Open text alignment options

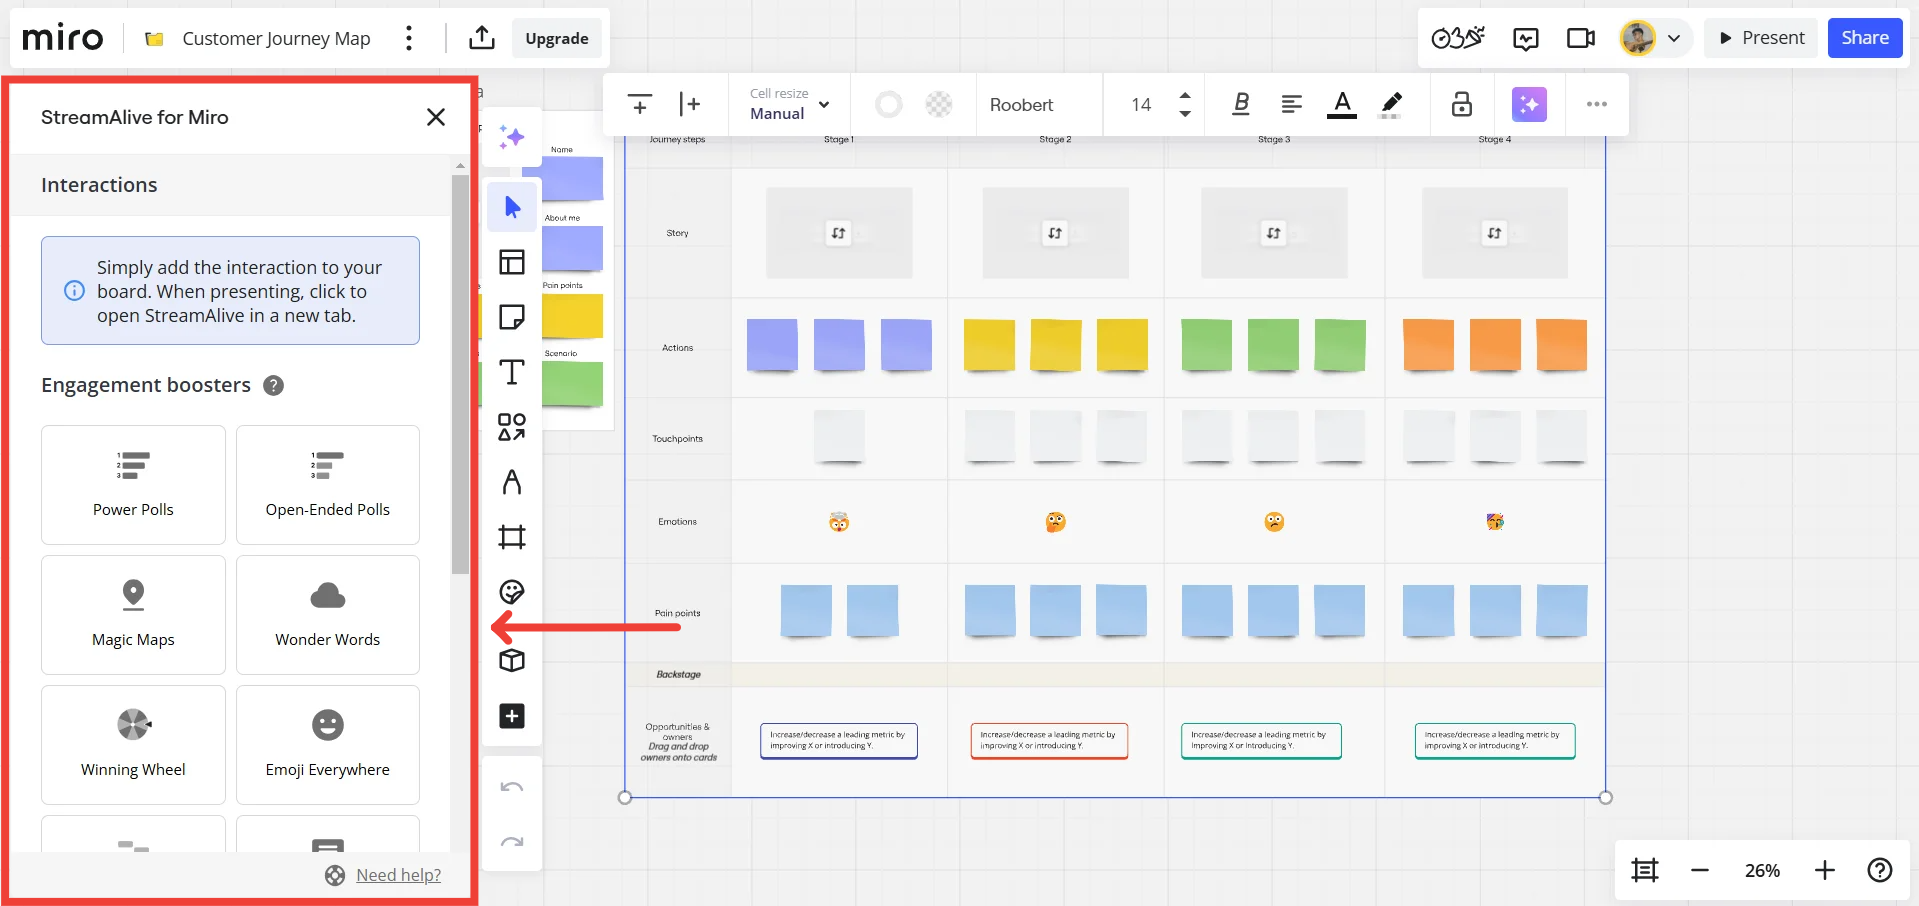pyautogui.click(x=1292, y=104)
